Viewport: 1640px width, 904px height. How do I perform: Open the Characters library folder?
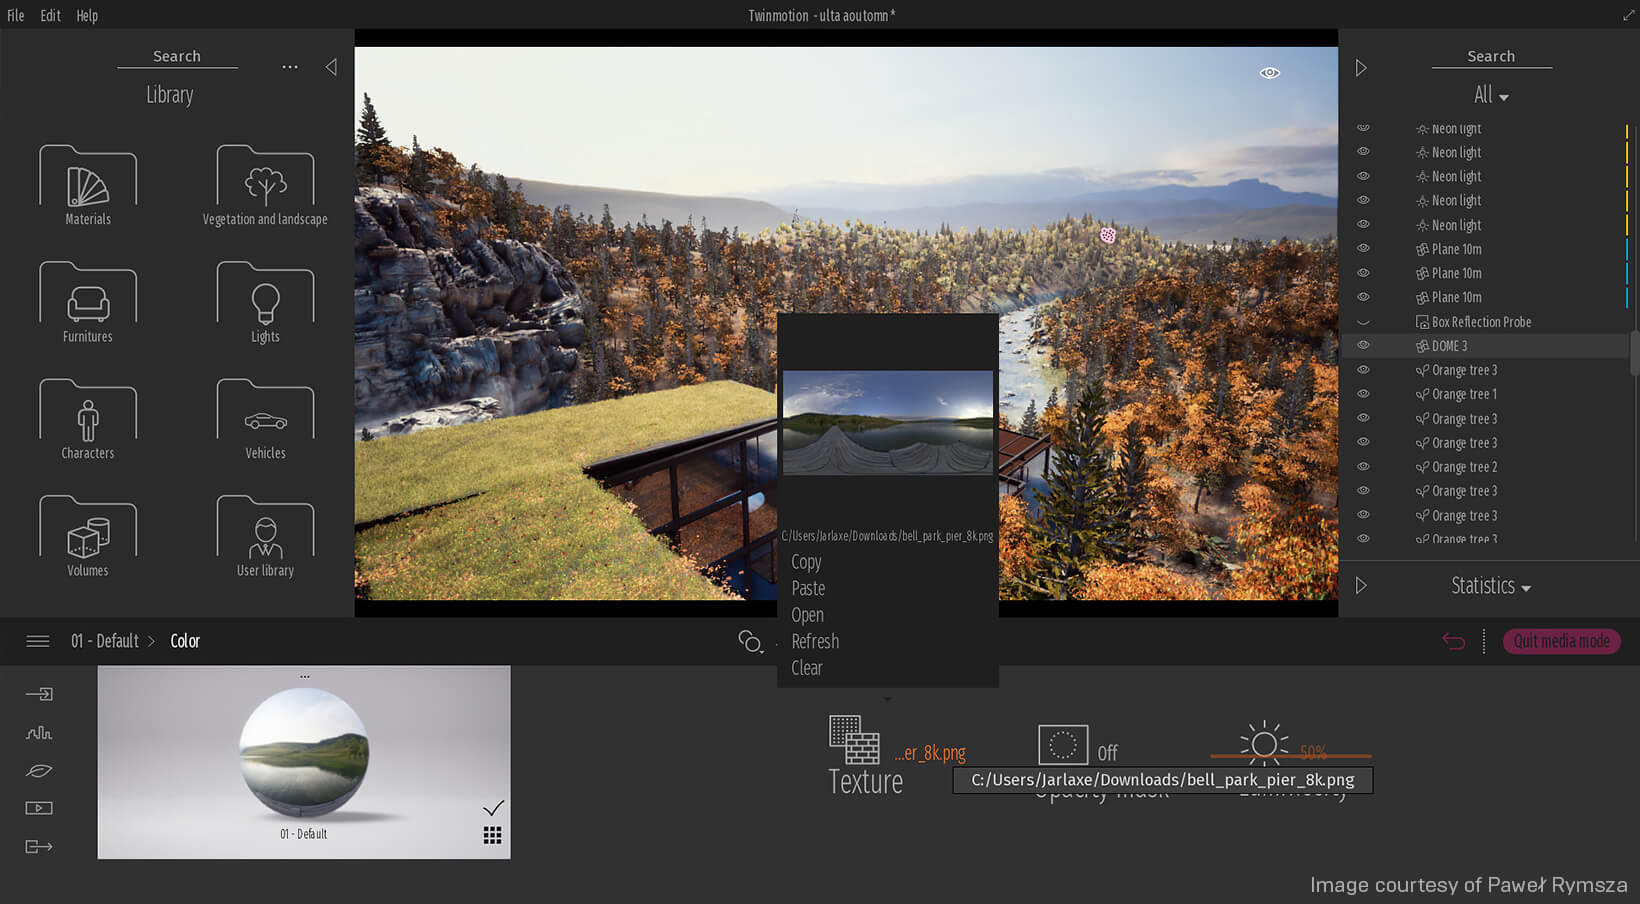[88, 421]
